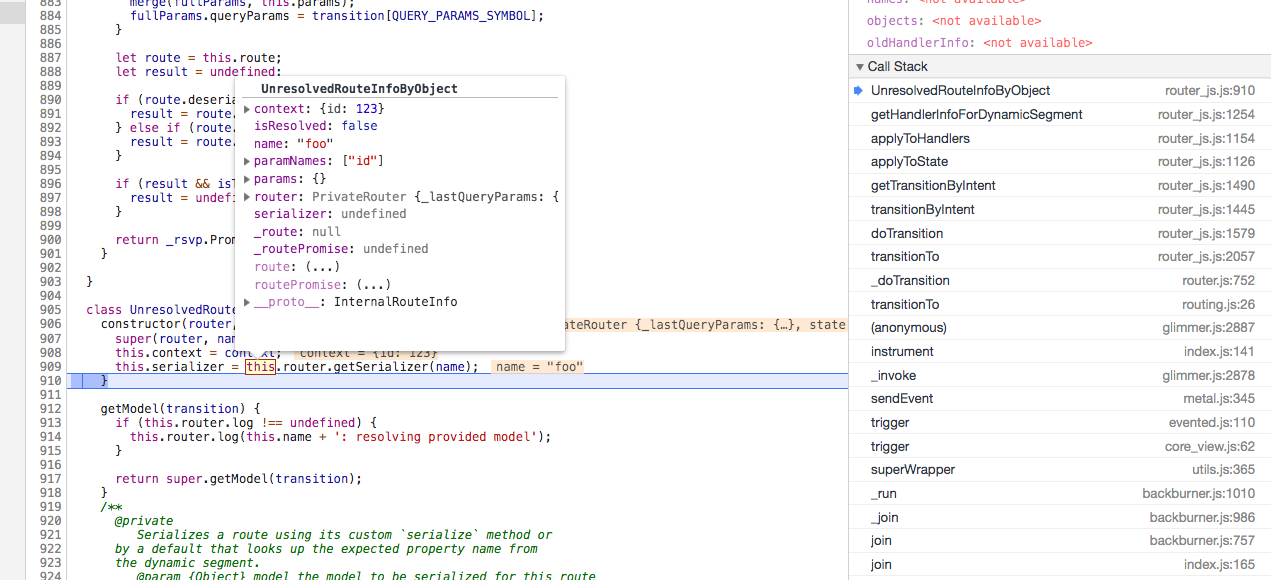Evaluate the routePromise: (...) lazy getter
Image resolution: width=1271 pixels, height=580 pixels.
click(346, 284)
